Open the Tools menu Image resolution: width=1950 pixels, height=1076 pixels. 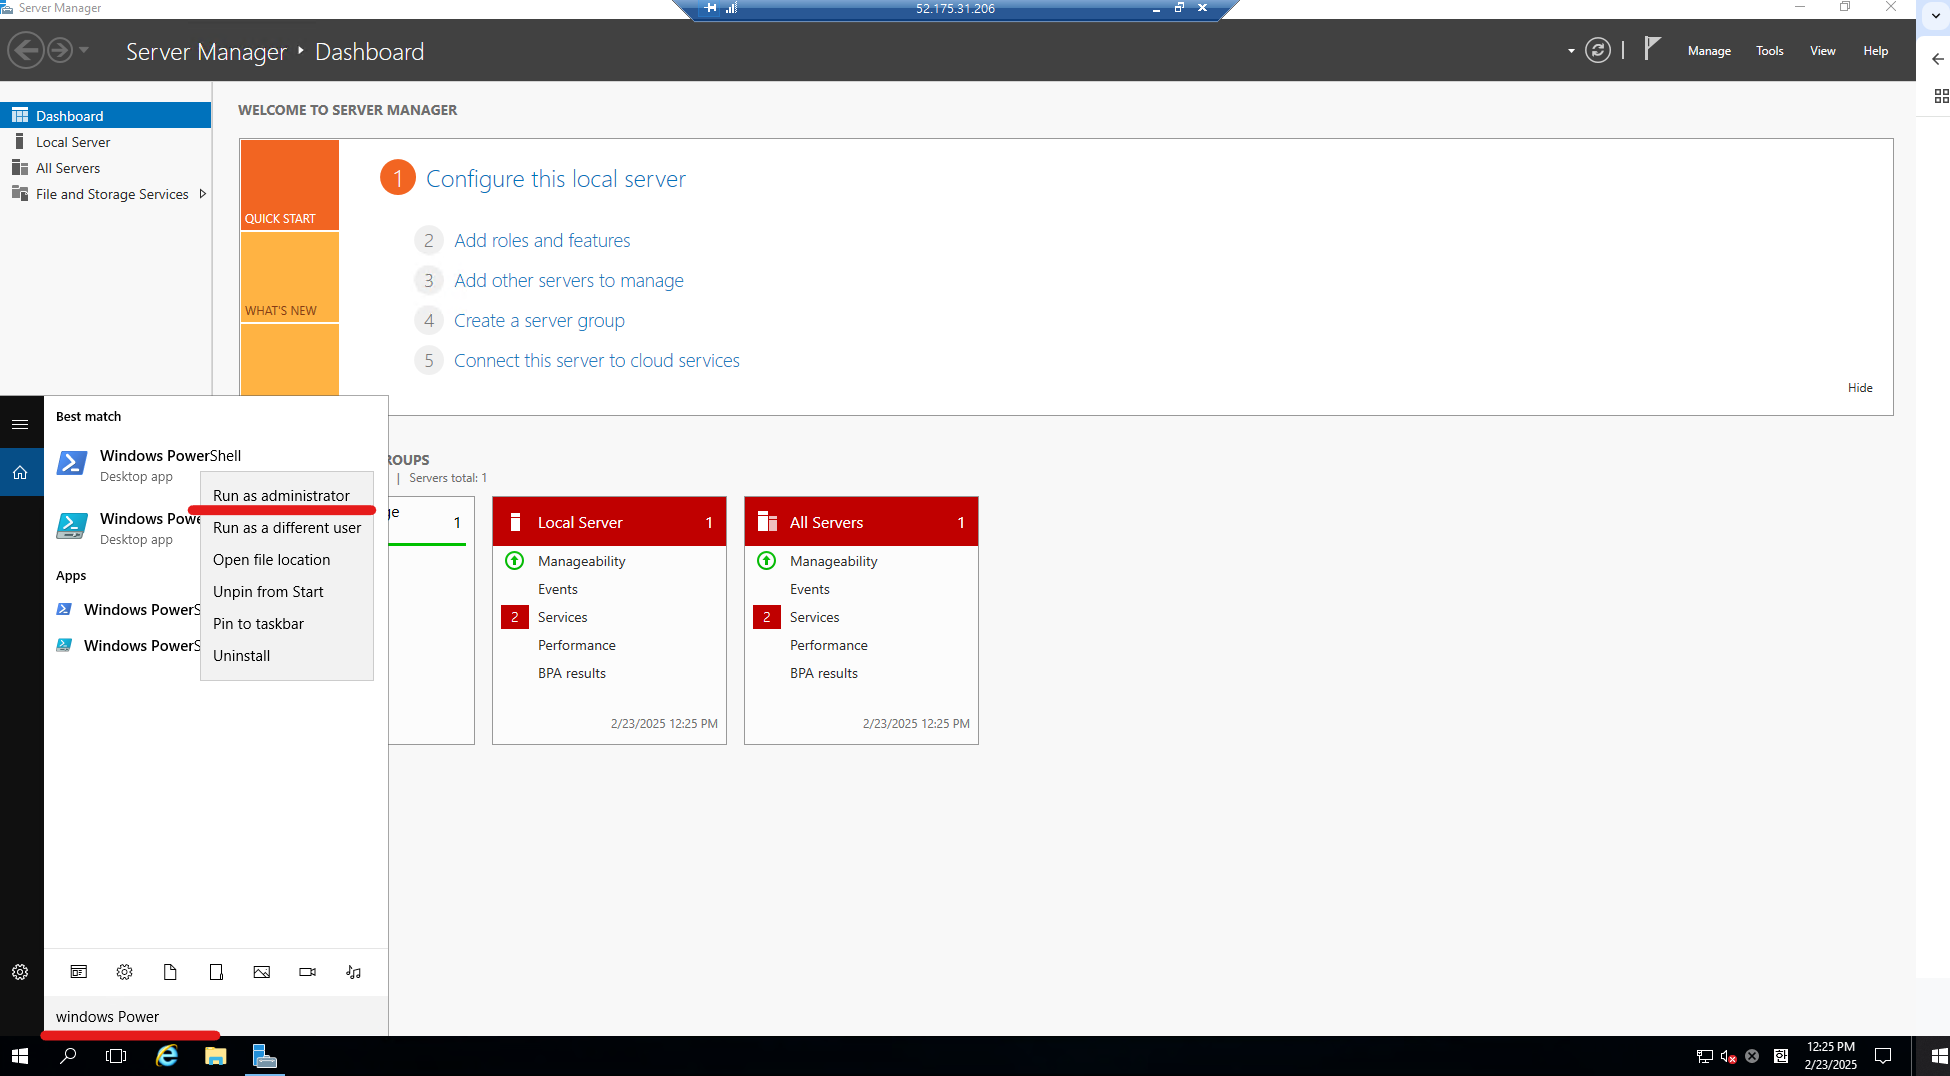click(1769, 51)
